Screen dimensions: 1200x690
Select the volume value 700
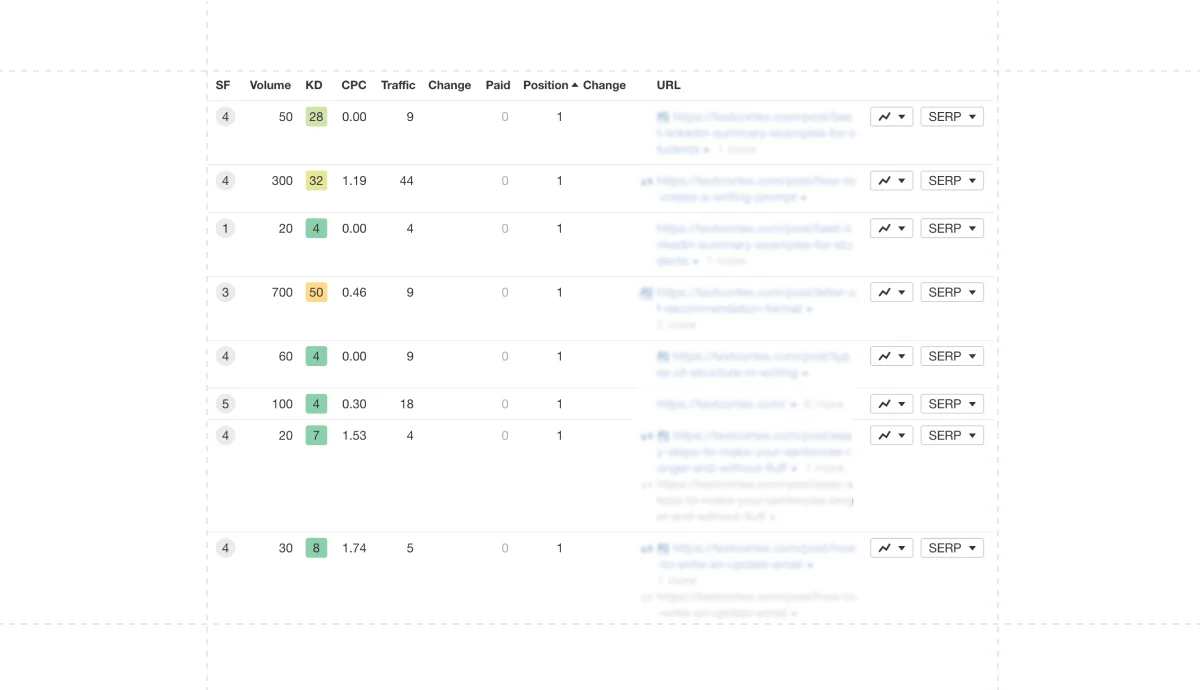(282, 293)
